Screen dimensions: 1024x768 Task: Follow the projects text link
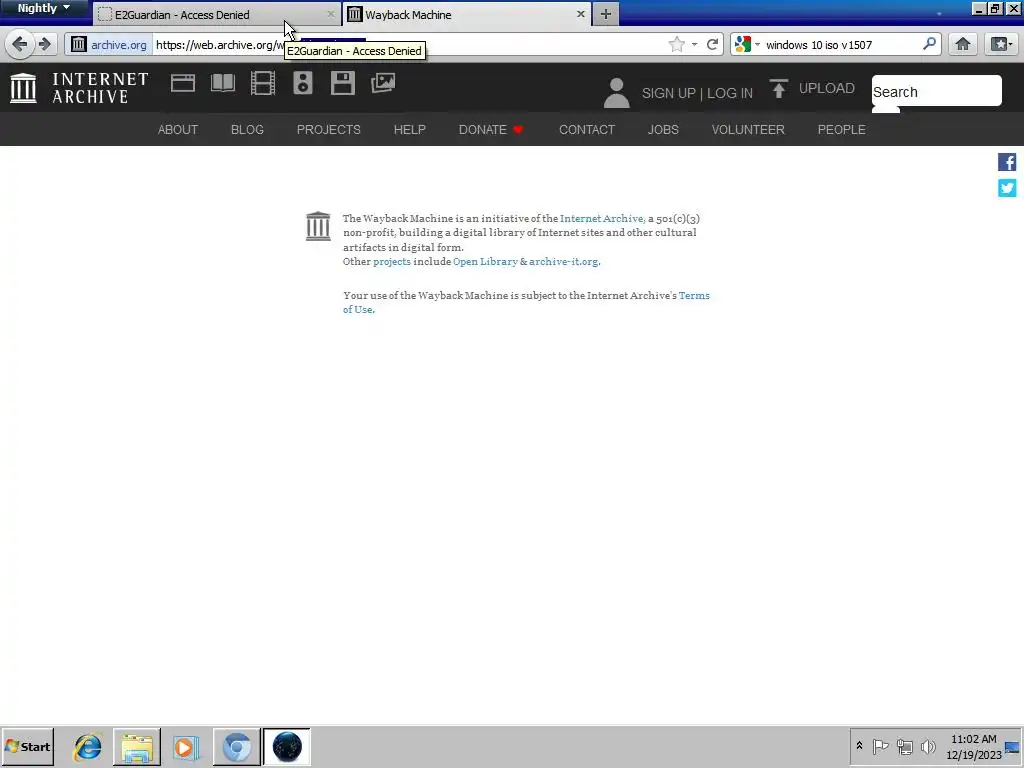pos(392,261)
